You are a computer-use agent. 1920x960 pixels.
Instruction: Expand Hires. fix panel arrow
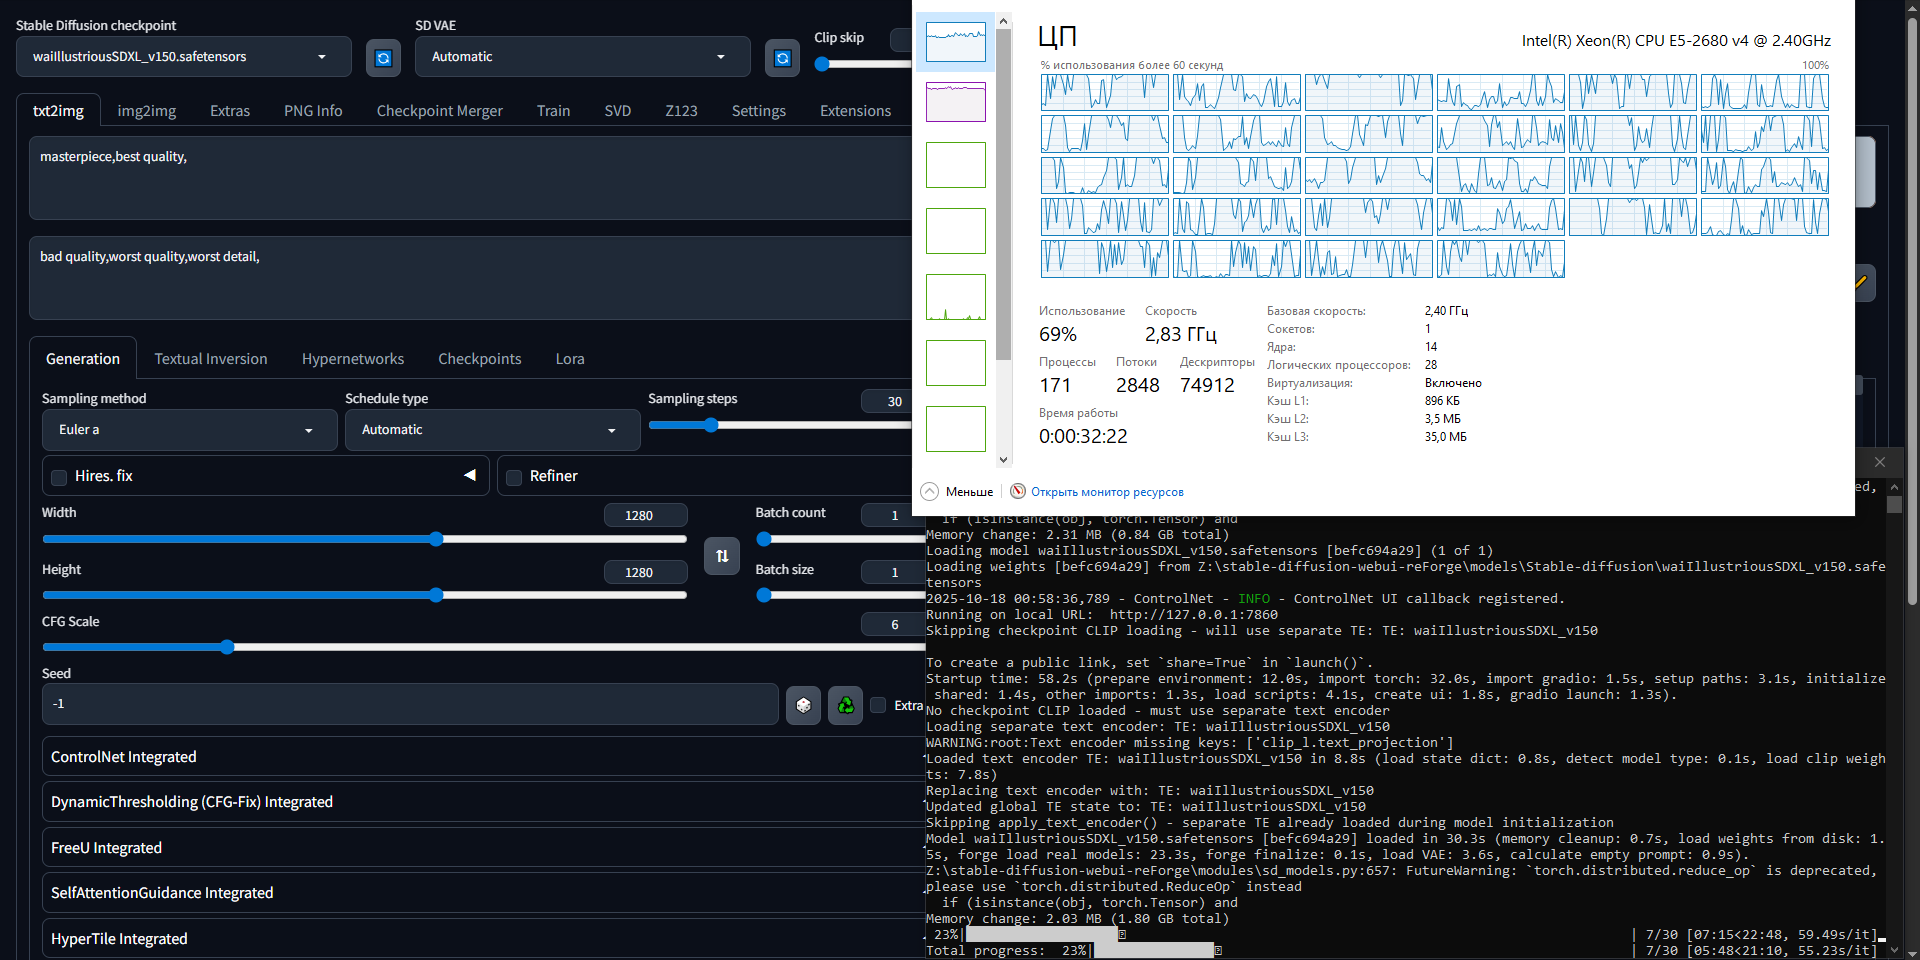470,475
